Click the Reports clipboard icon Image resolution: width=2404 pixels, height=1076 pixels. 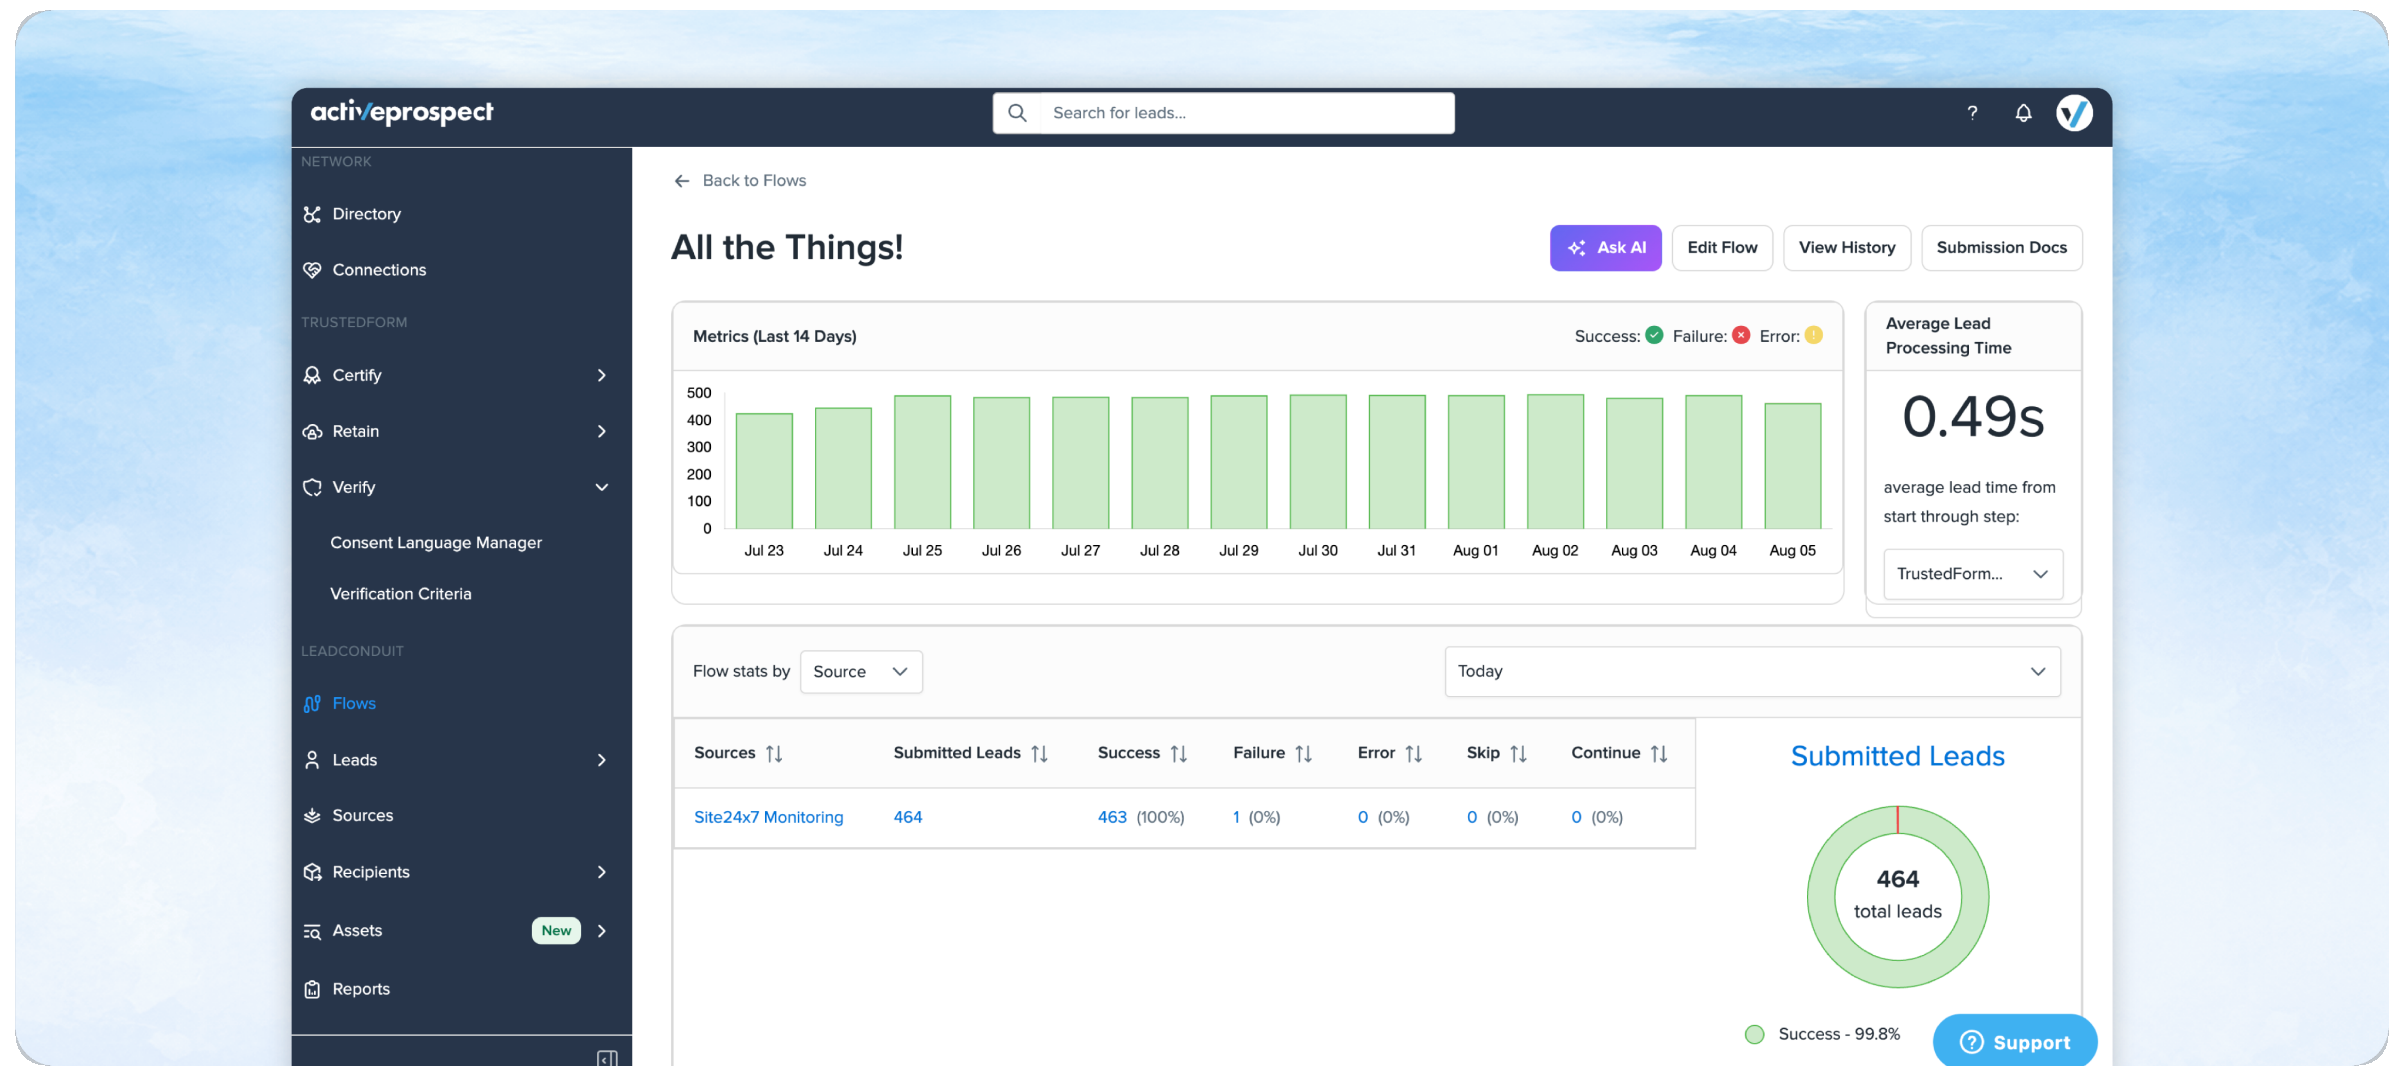pyautogui.click(x=312, y=989)
